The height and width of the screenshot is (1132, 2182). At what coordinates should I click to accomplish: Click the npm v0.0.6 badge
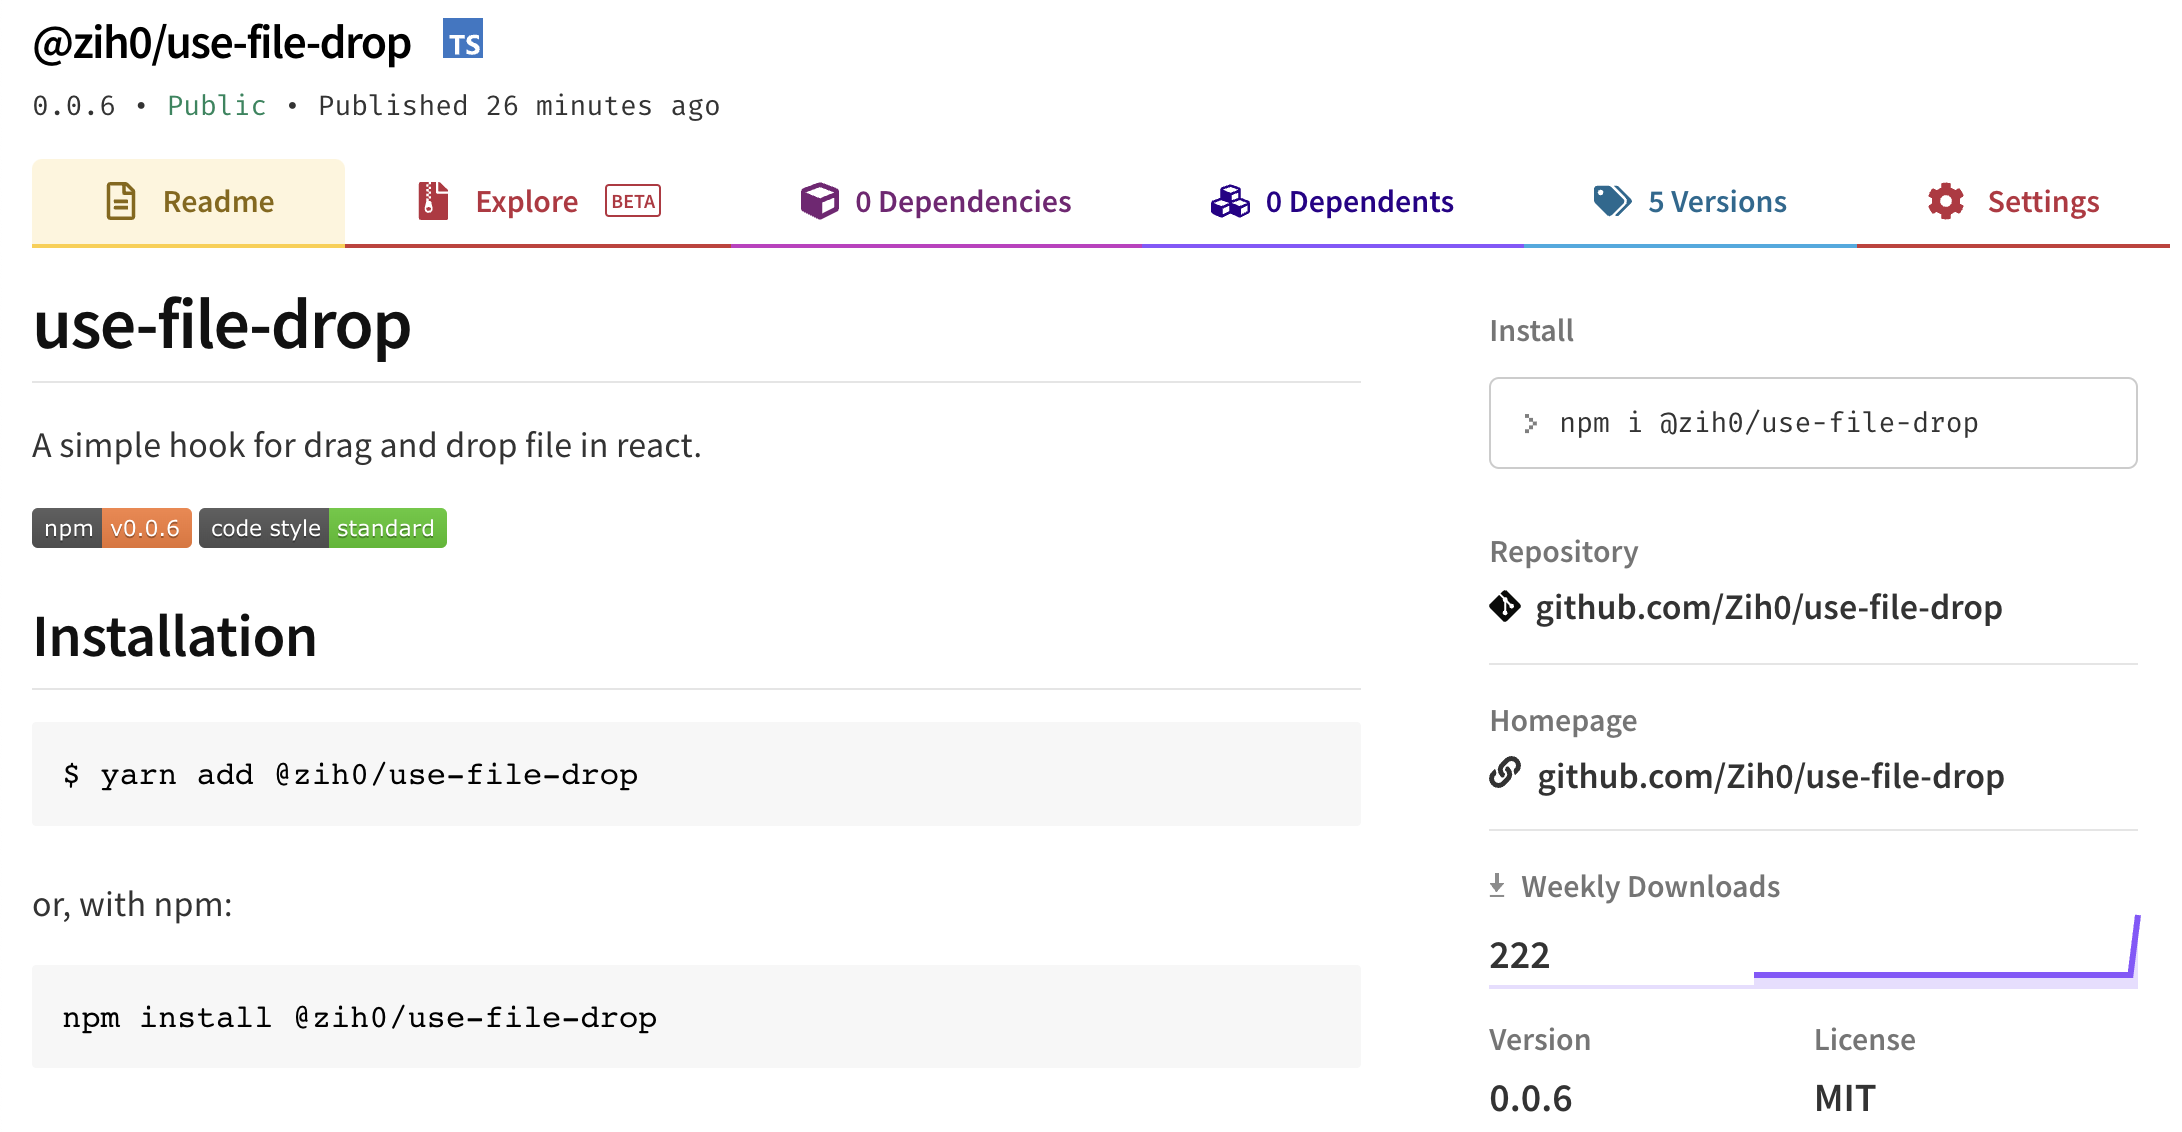(x=112, y=528)
